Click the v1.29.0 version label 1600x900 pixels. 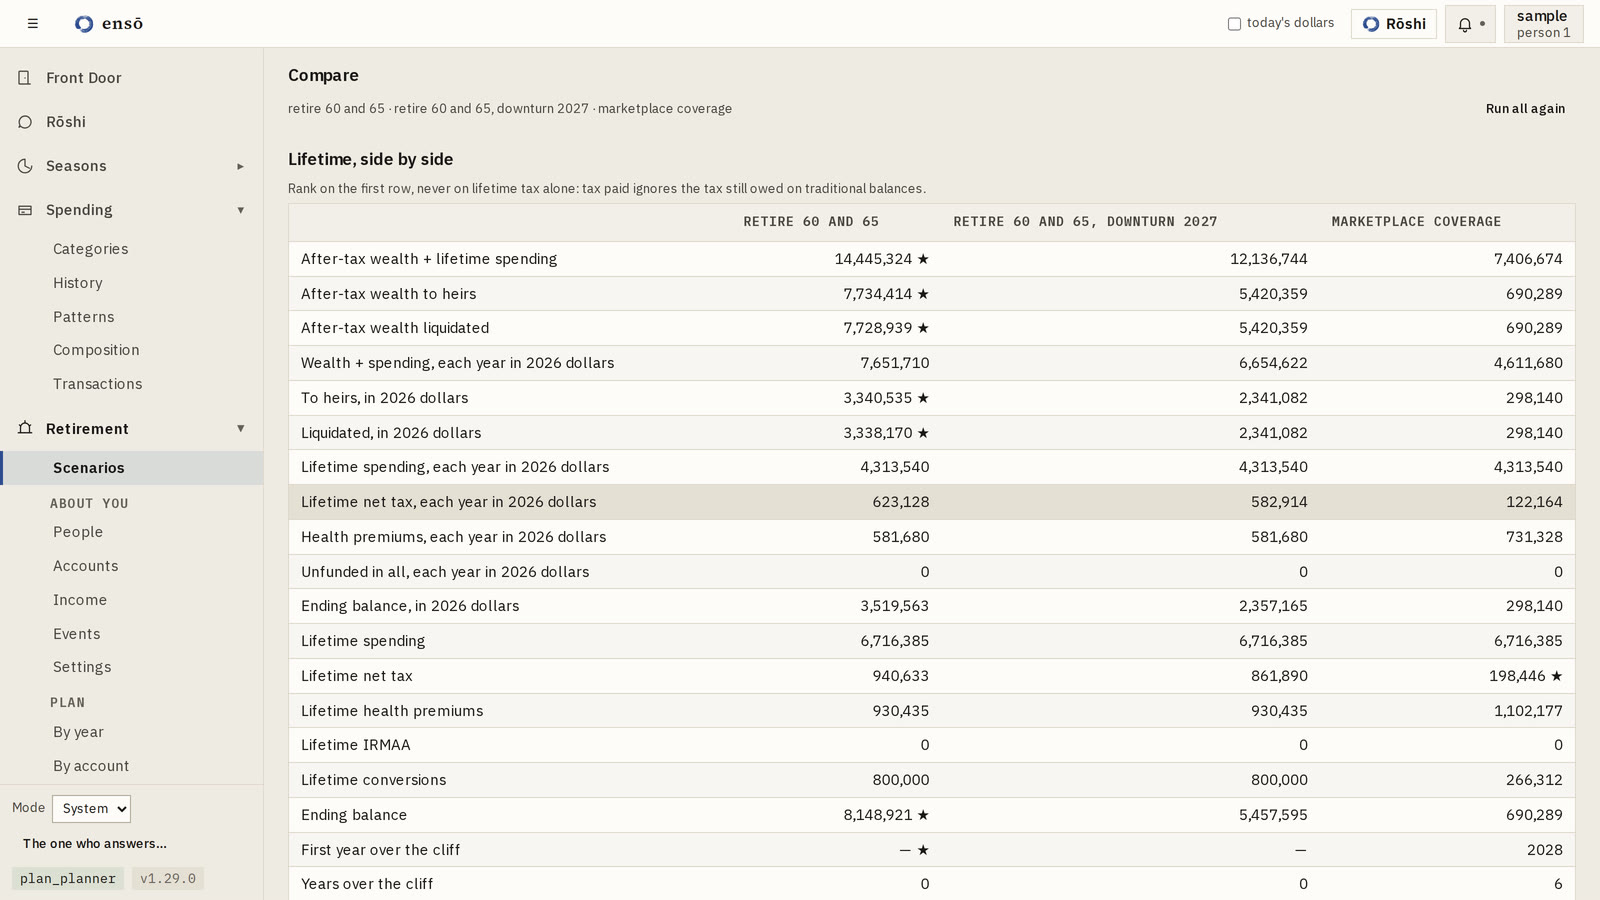tap(168, 879)
